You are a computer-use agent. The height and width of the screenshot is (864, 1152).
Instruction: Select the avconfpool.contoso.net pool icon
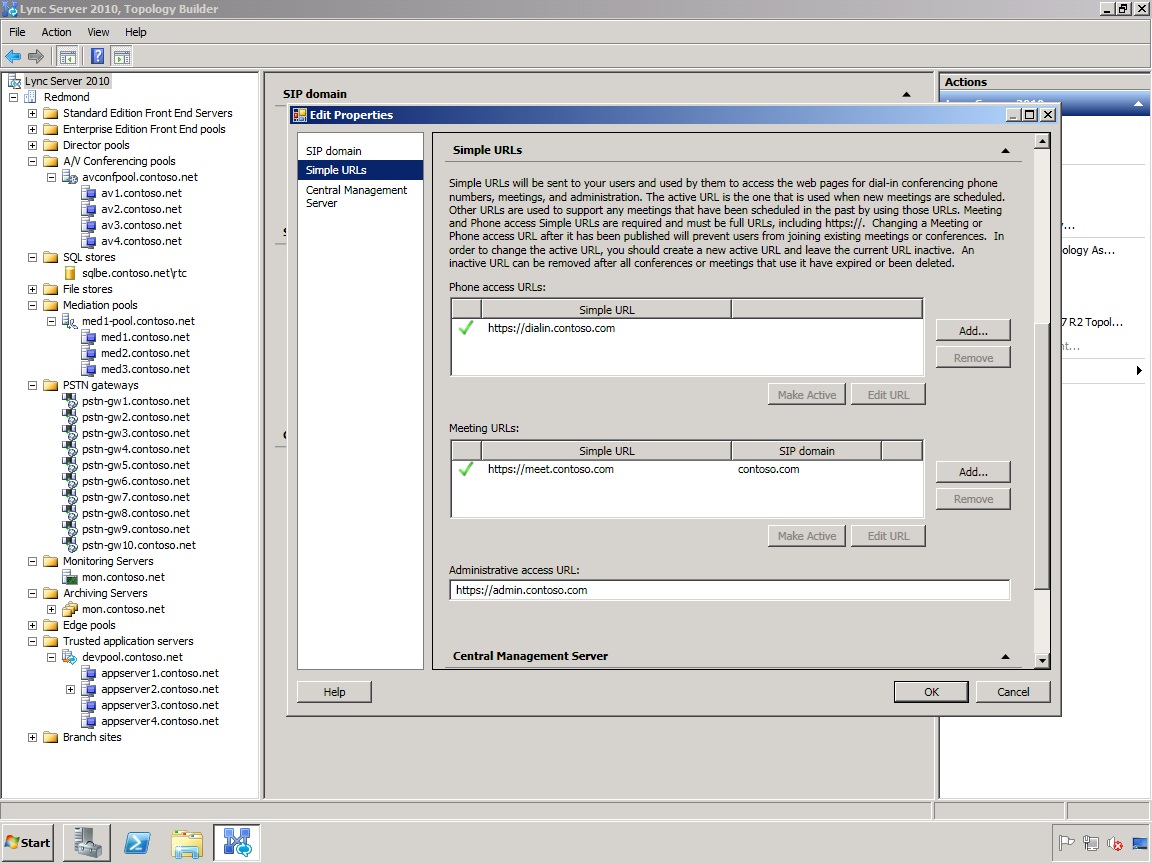pyautogui.click(x=70, y=177)
